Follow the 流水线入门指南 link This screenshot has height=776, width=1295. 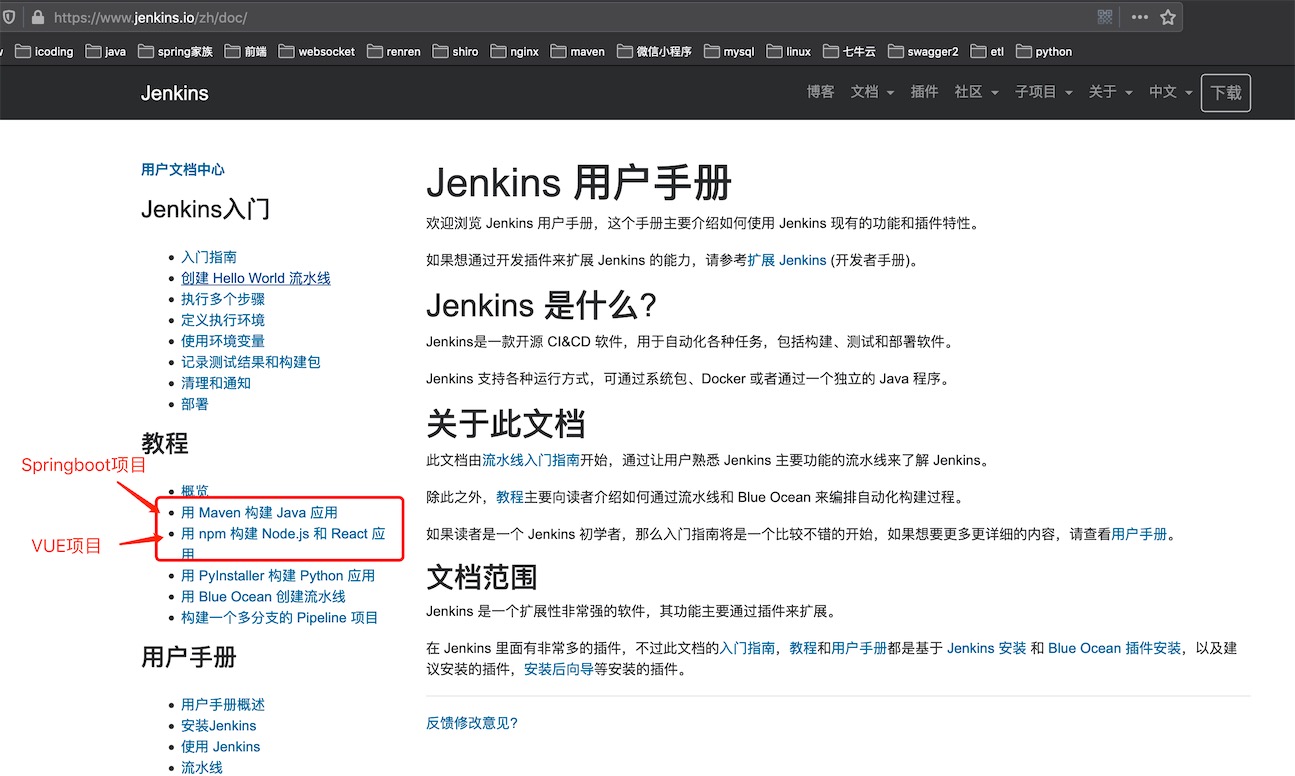pos(531,461)
